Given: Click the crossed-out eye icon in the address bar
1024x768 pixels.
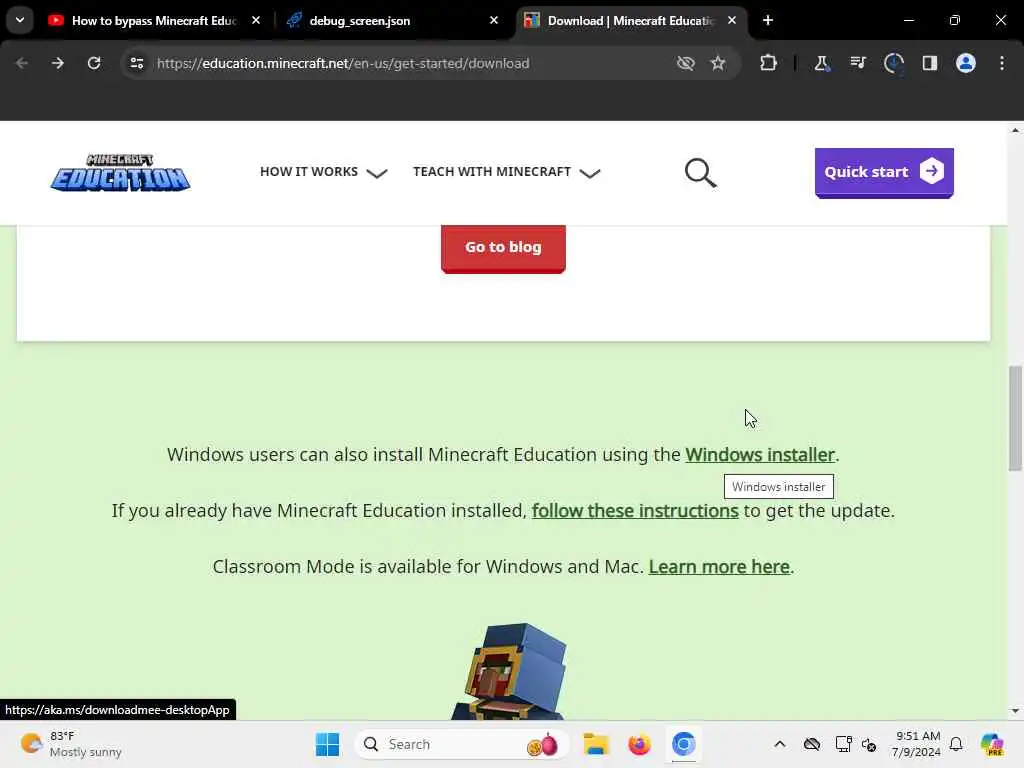Looking at the screenshot, I should coord(686,63).
